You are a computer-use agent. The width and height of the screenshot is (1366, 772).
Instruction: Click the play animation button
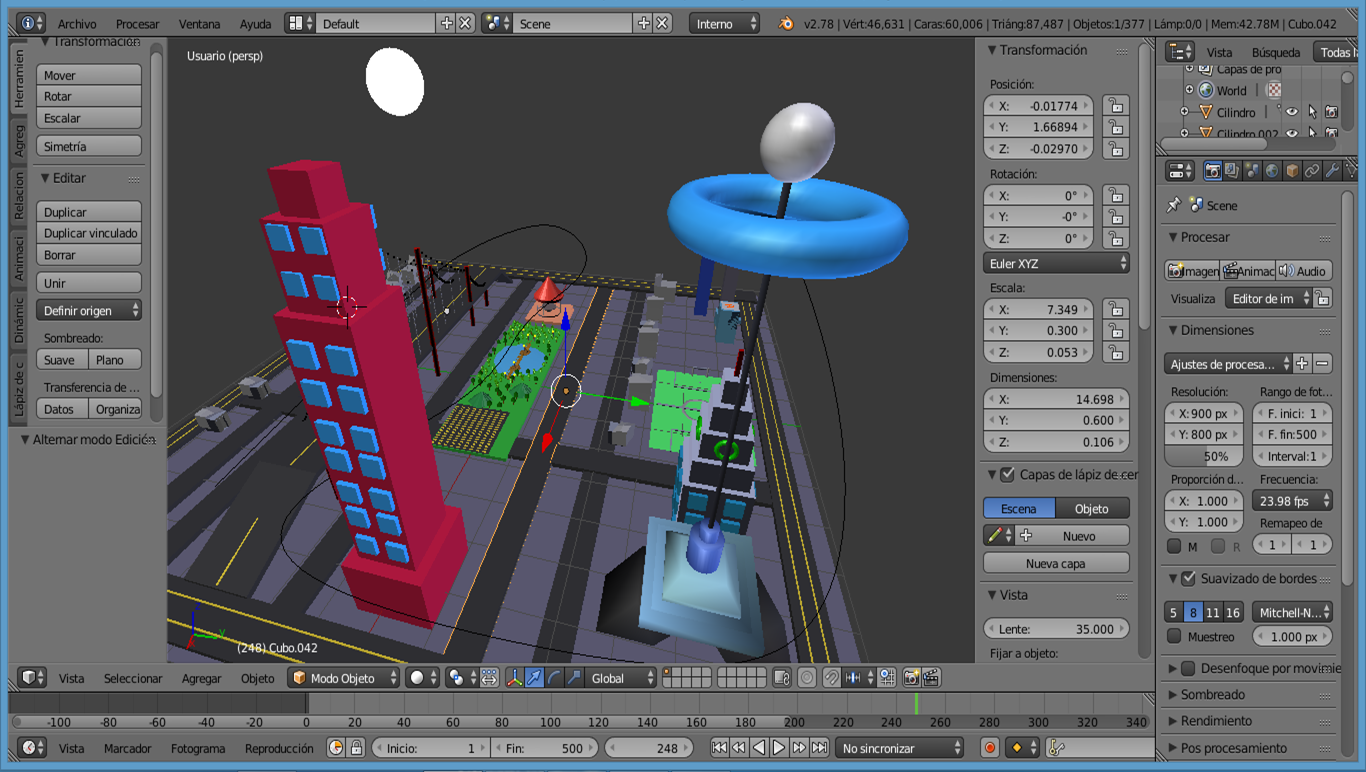pos(779,748)
